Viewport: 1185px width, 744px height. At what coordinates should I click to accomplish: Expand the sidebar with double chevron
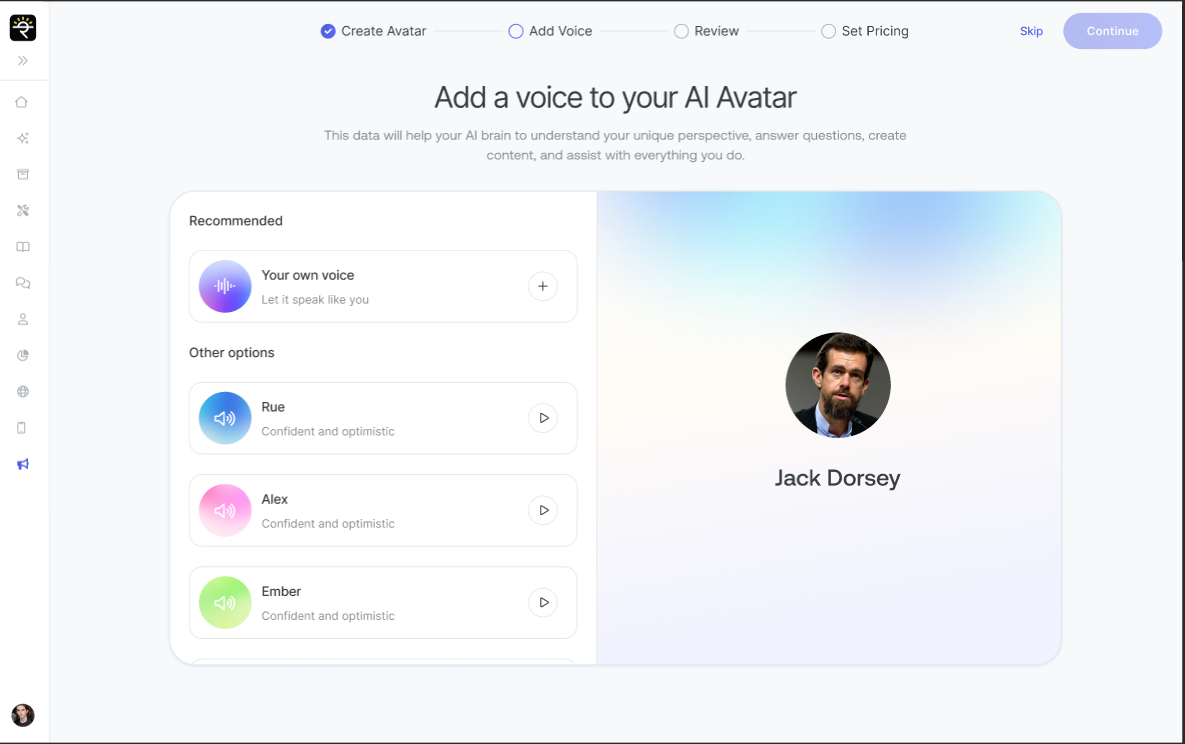pyautogui.click(x=23, y=60)
